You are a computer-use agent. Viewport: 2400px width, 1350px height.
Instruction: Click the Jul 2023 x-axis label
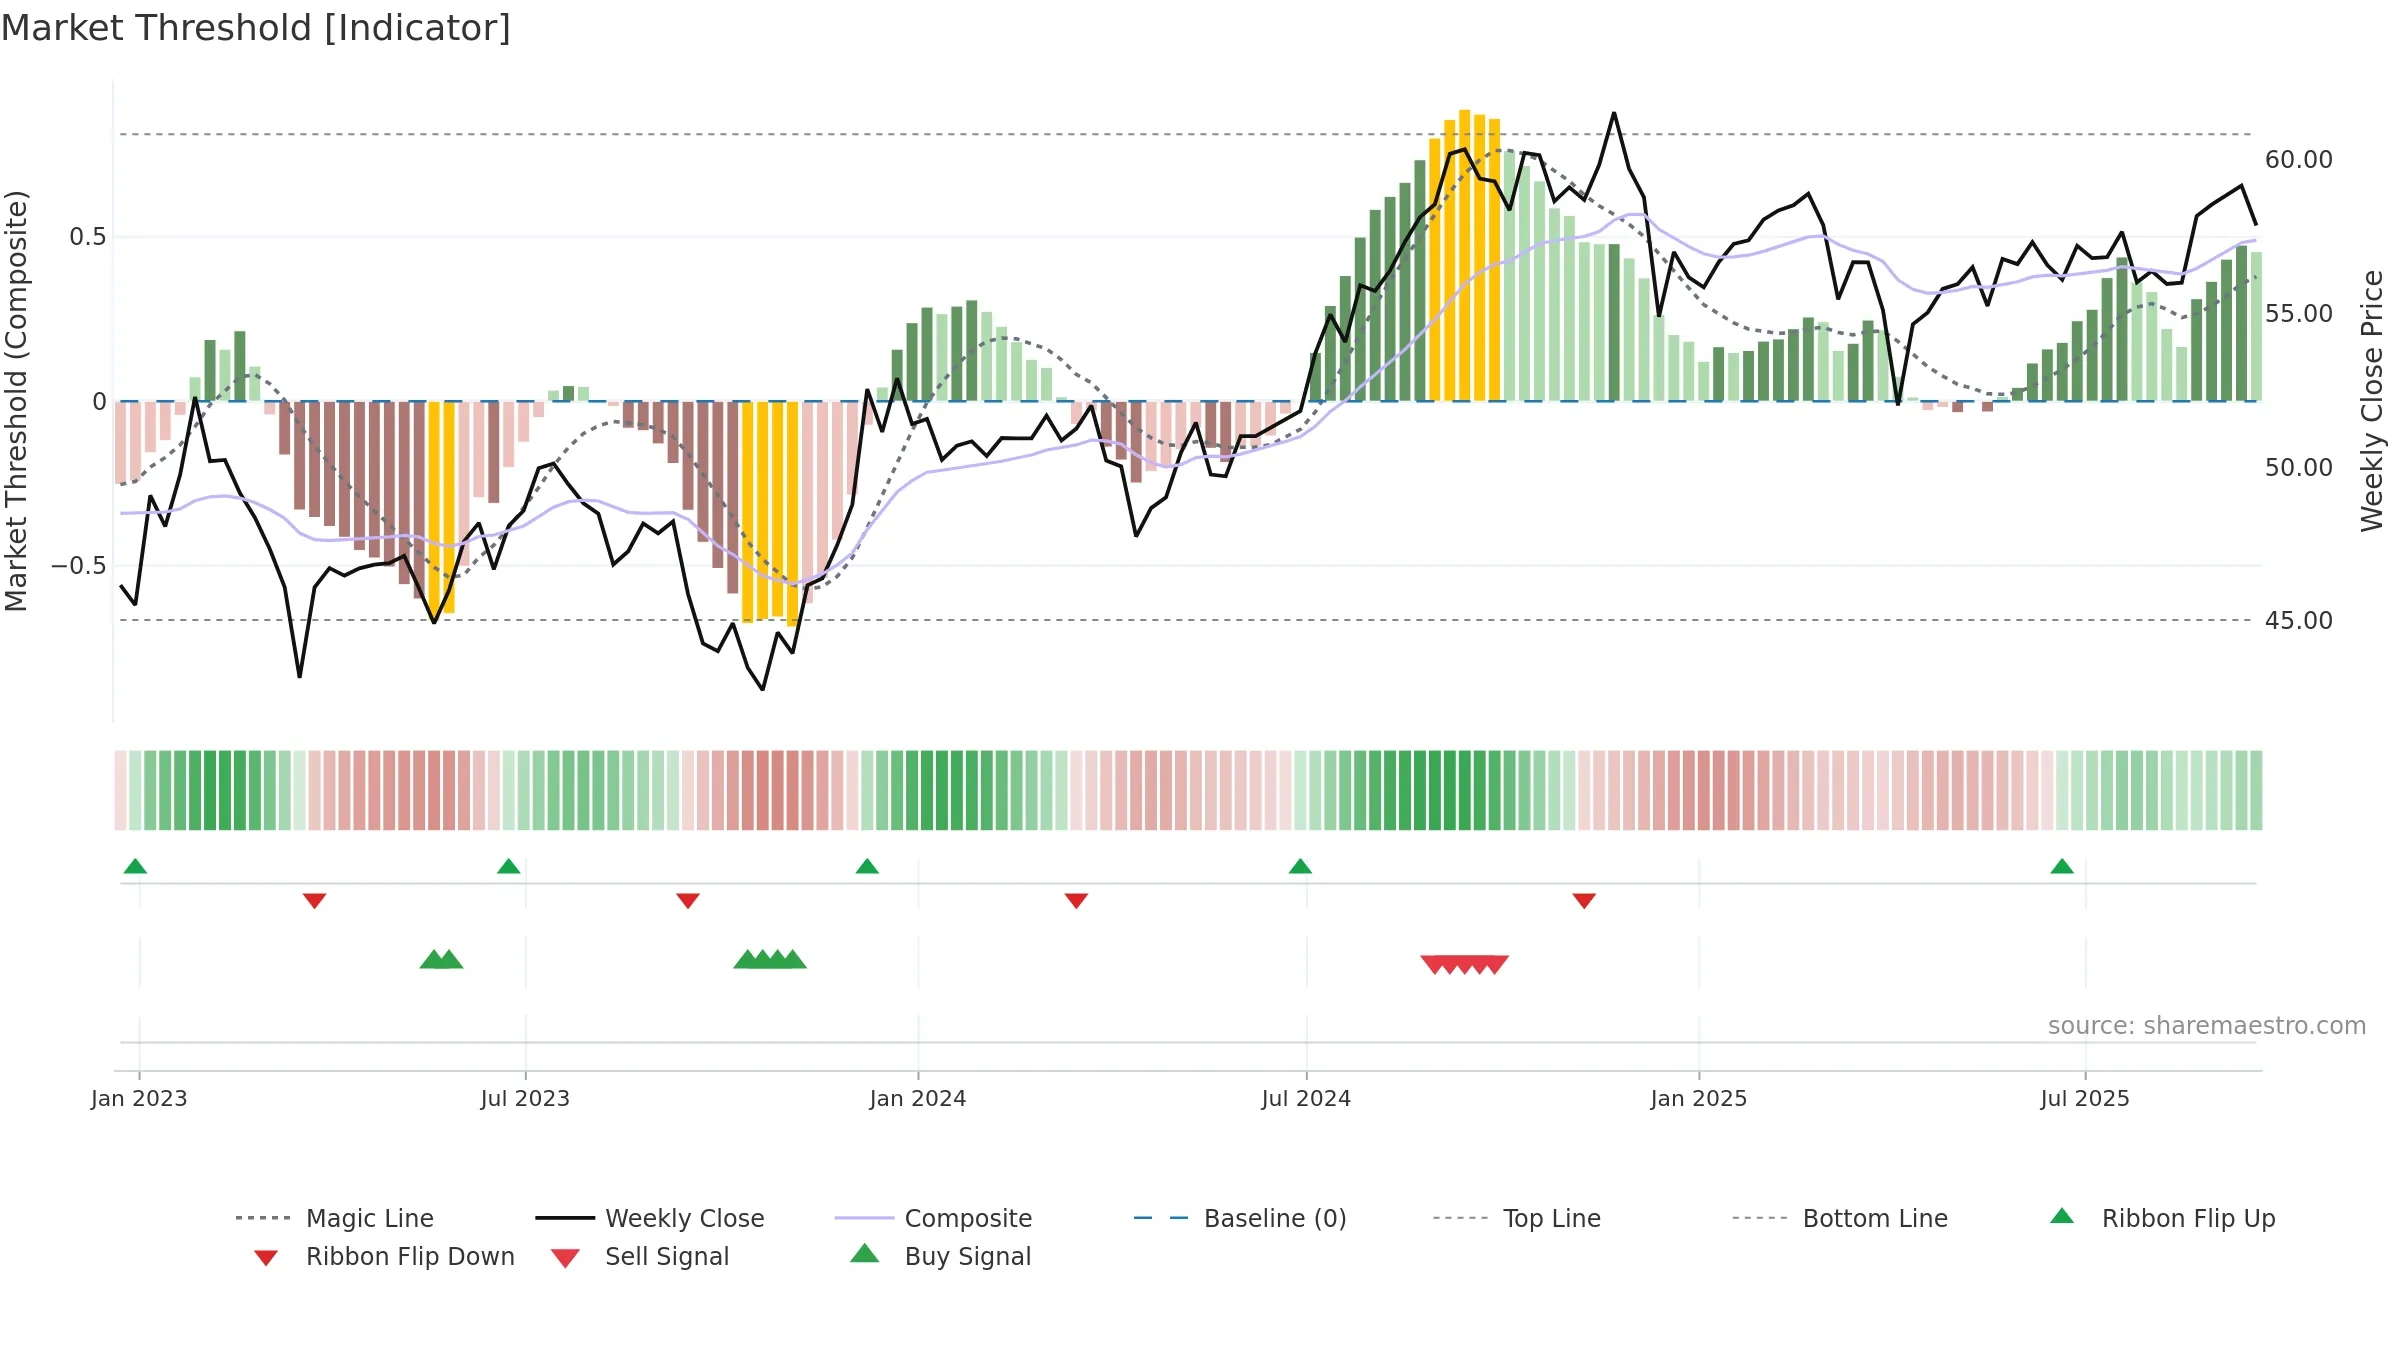525,1099
